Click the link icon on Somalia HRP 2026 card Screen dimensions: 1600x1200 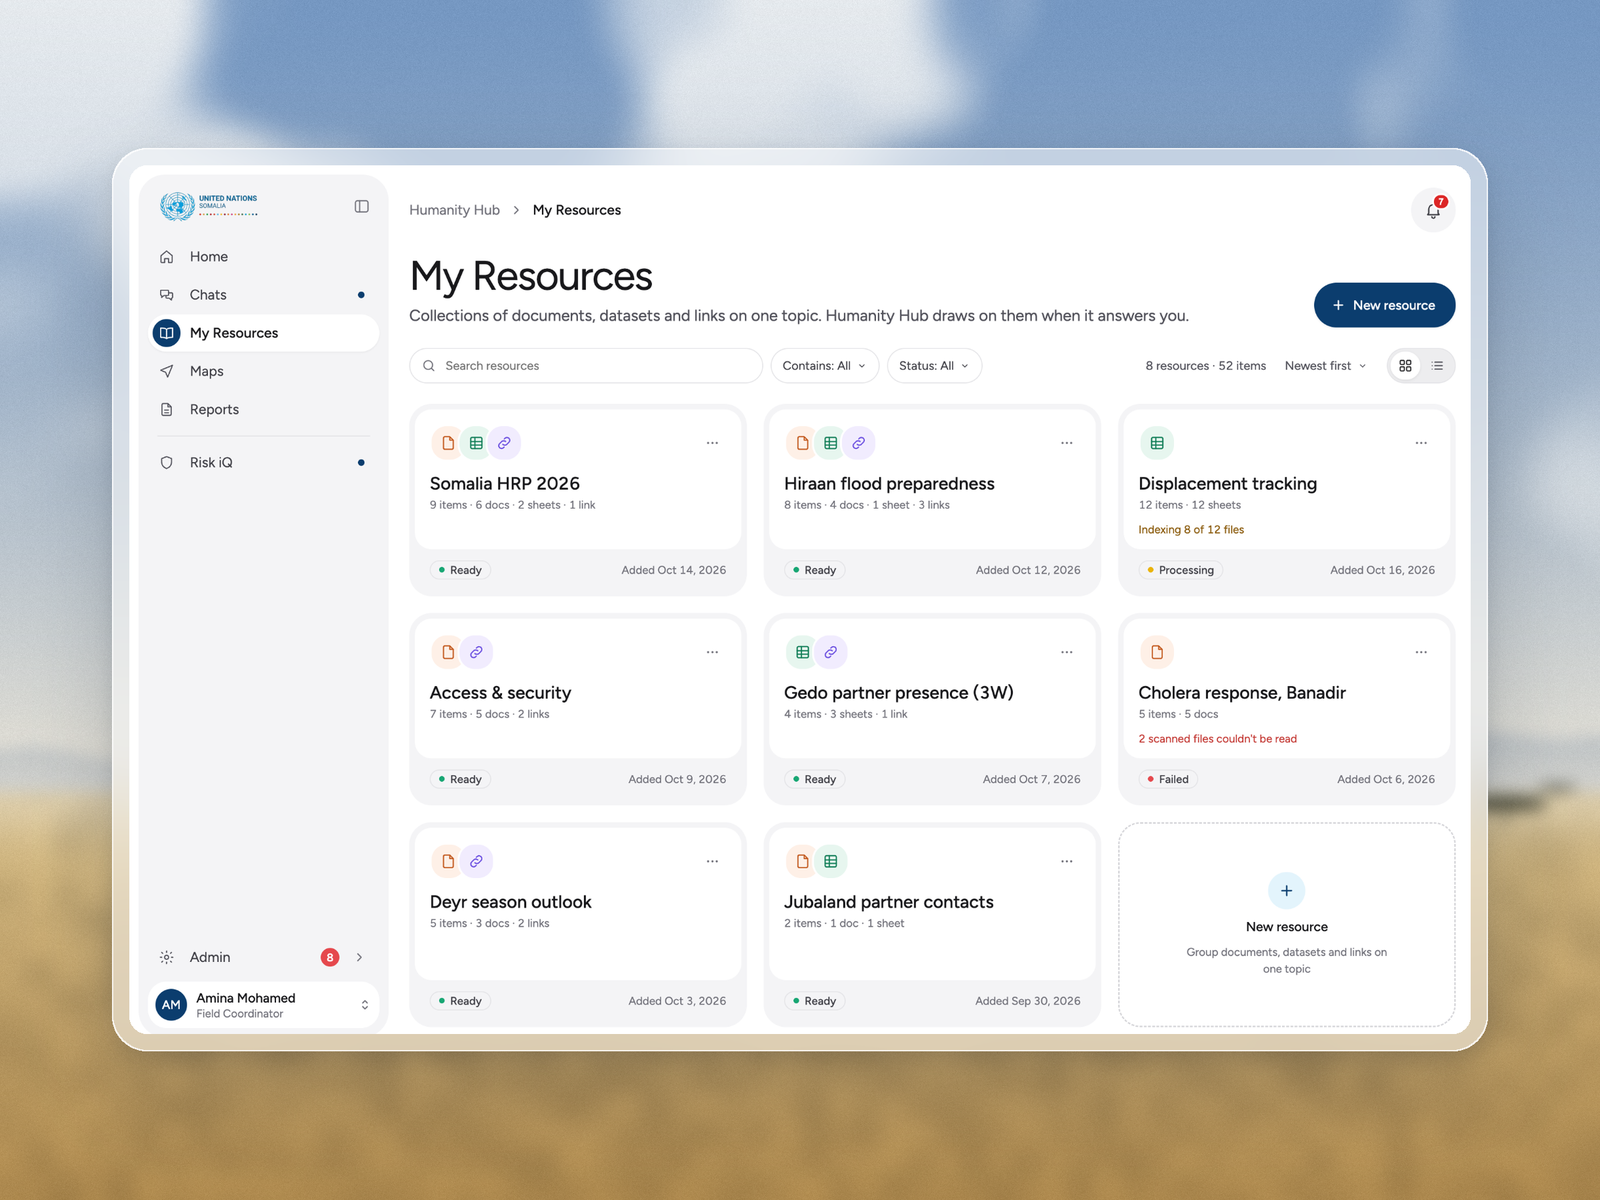click(x=504, y=443)
